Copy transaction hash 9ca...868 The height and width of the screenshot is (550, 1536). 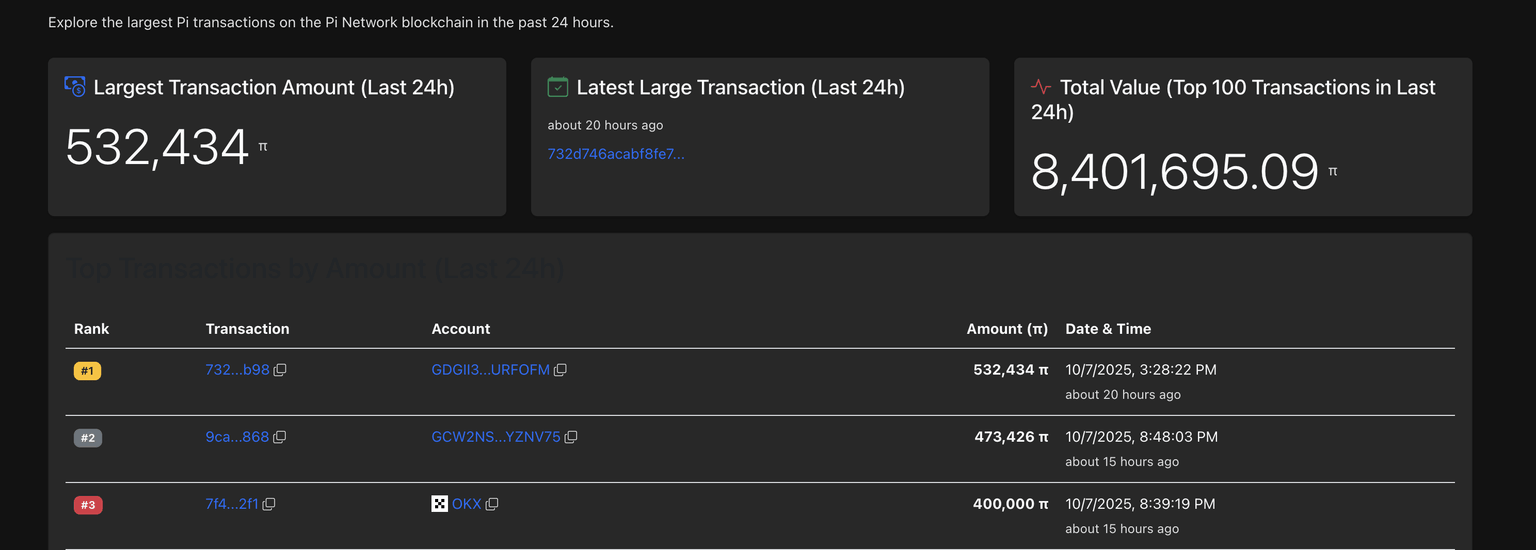(279, 437)
